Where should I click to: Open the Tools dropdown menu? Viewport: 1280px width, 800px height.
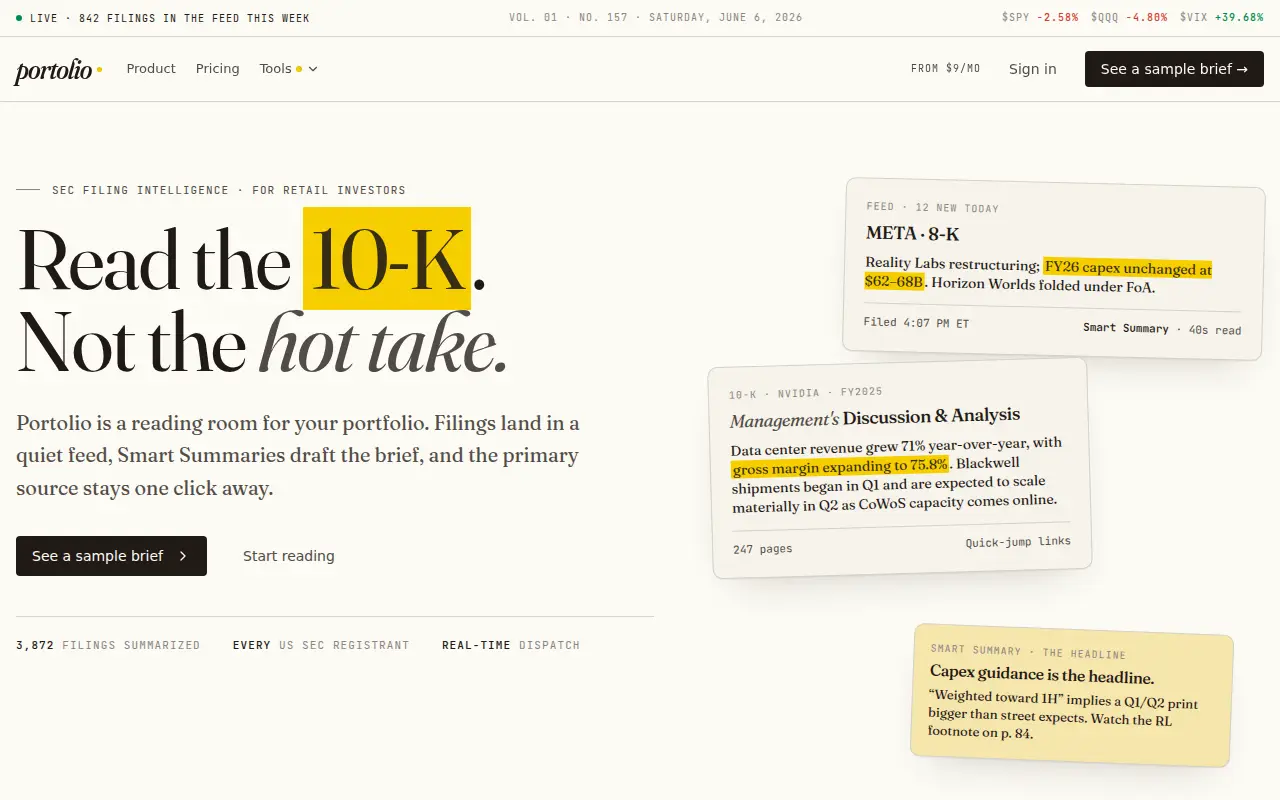pos(288,69)
